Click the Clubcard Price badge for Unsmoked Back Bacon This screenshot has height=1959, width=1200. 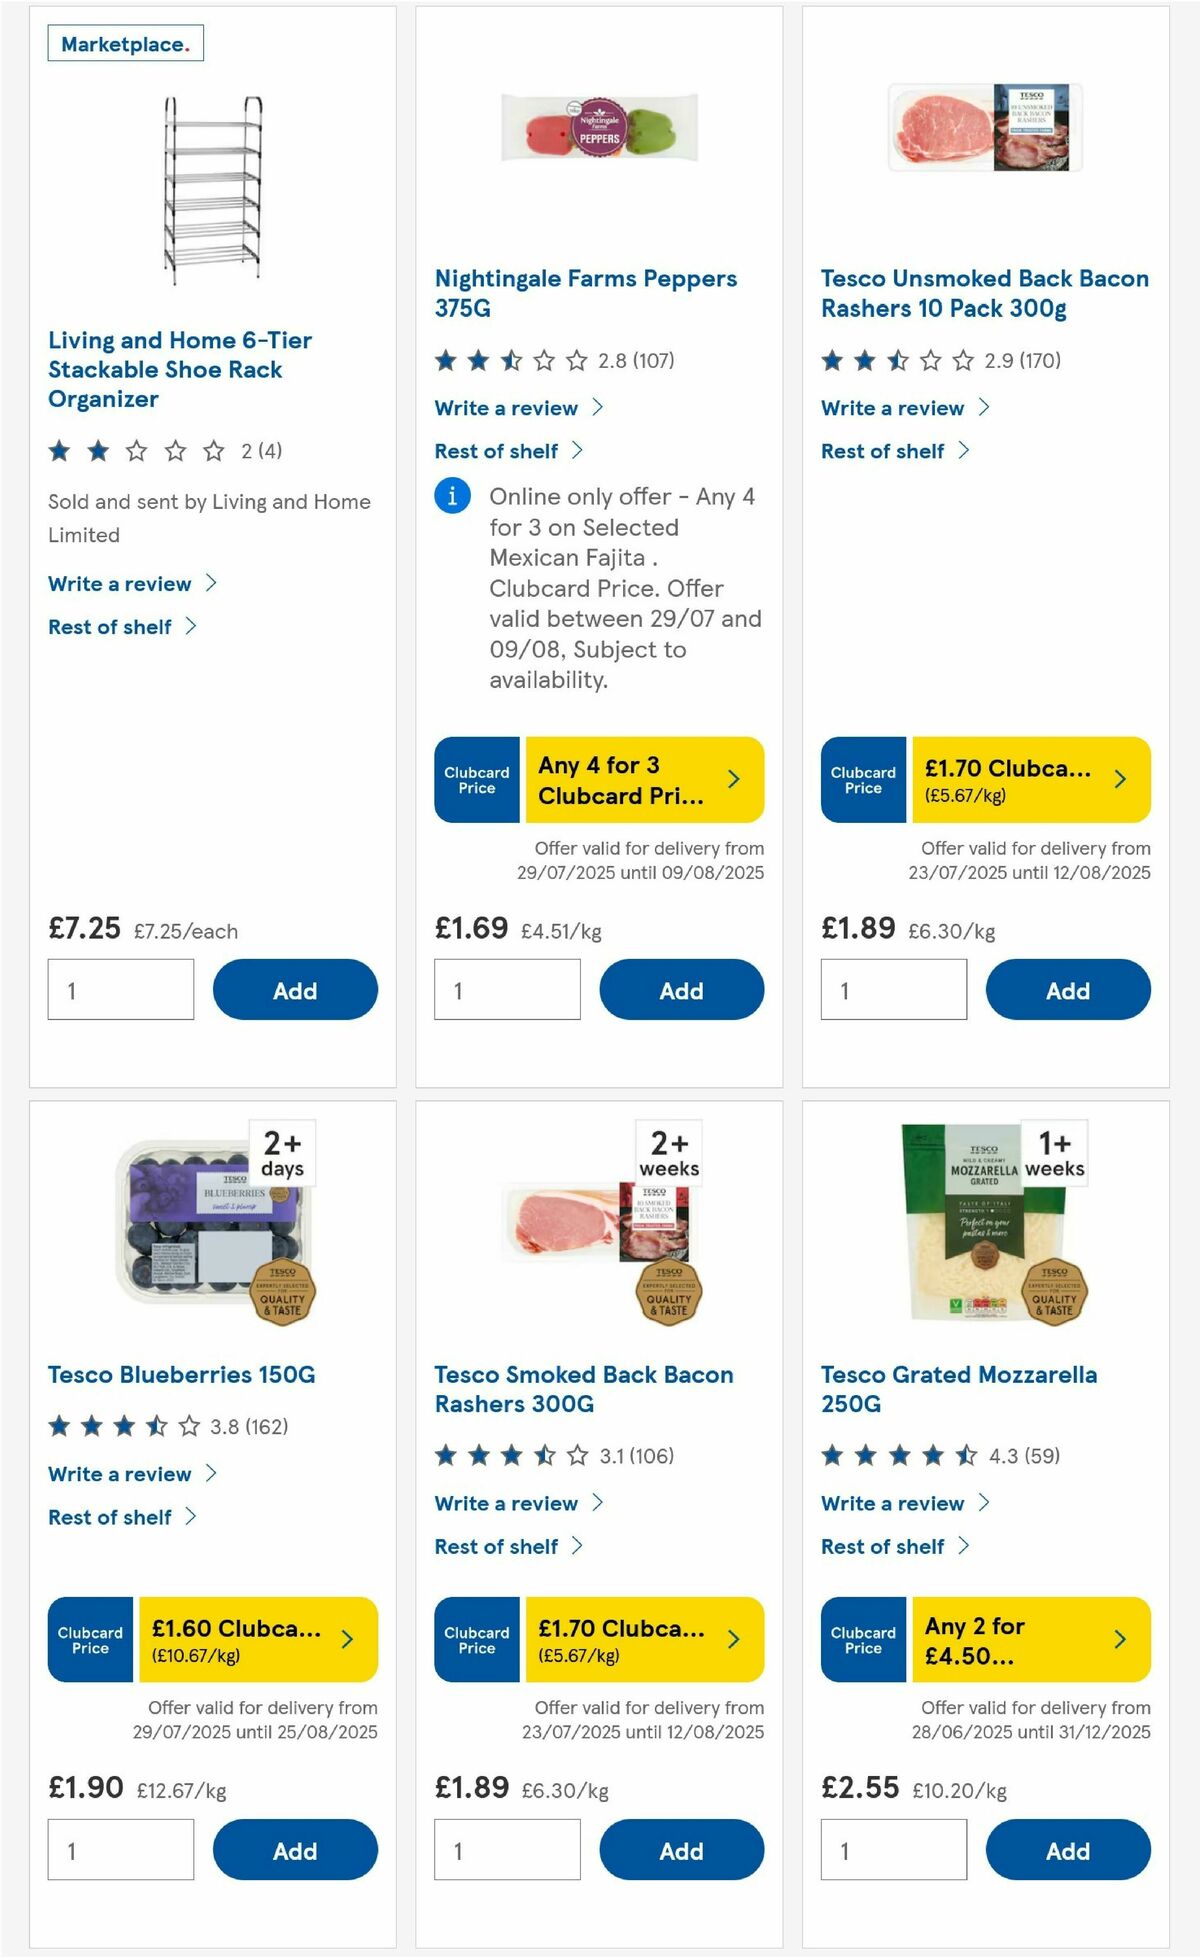click(861, 780)
